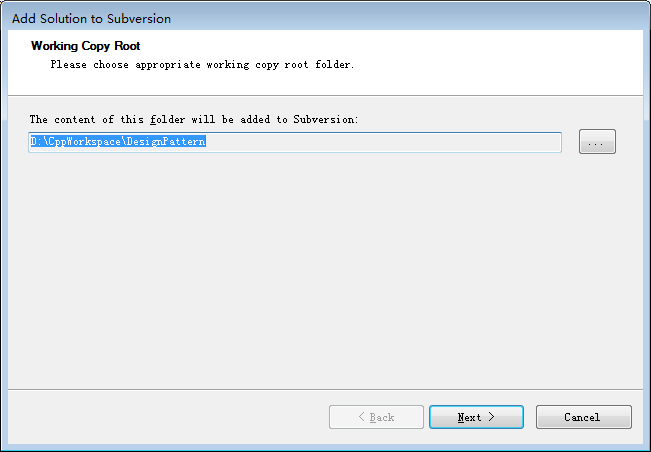651x452 pixels.
Task: Click the underlined f in folder label
Action: [x=153, y=120]
